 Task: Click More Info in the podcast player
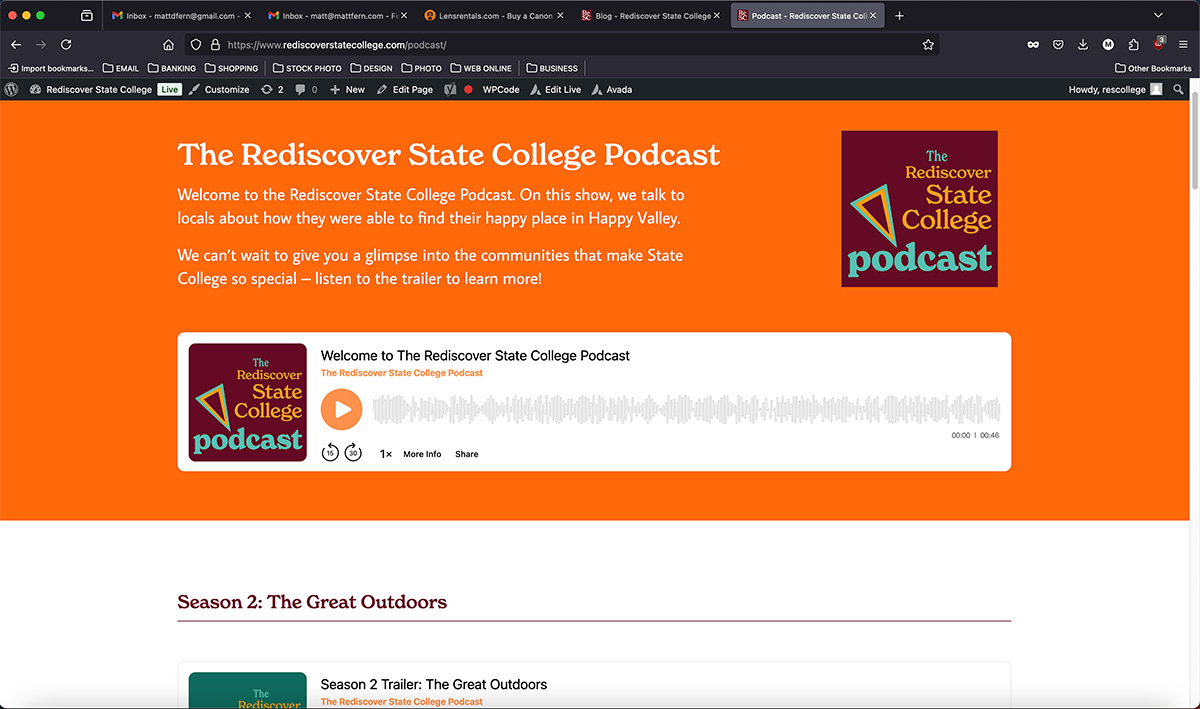click(x=422, y=454)
